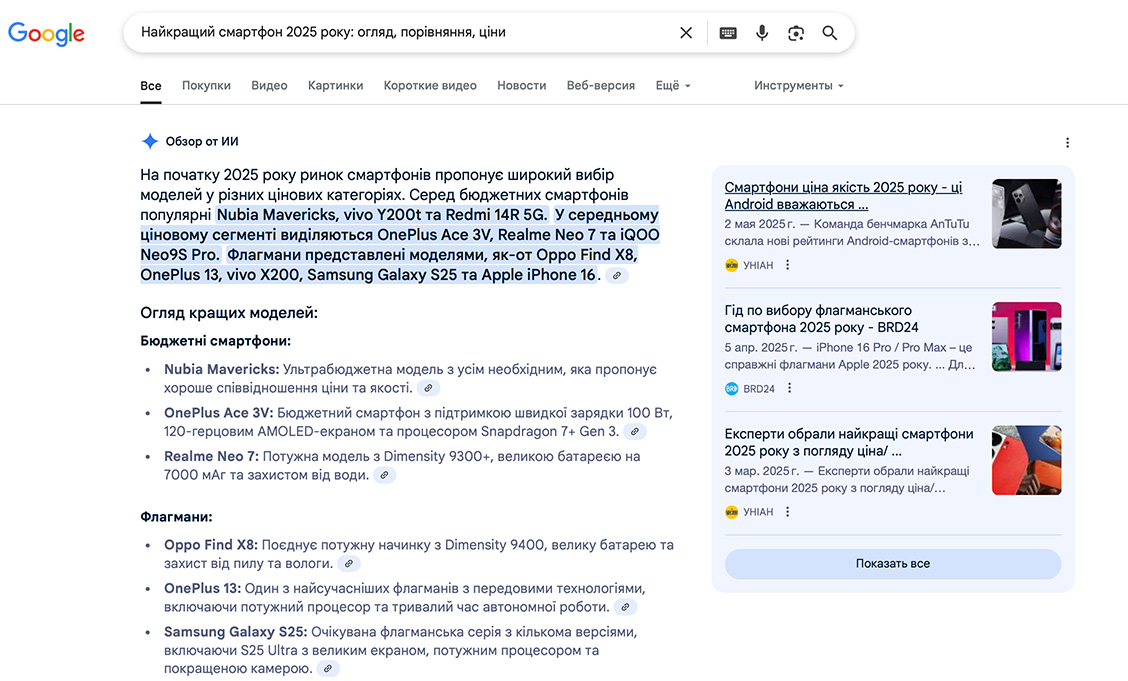Click the 'Oppo Find X8:' bullet title
1128x681 pixels.
(x=211, y=545)
